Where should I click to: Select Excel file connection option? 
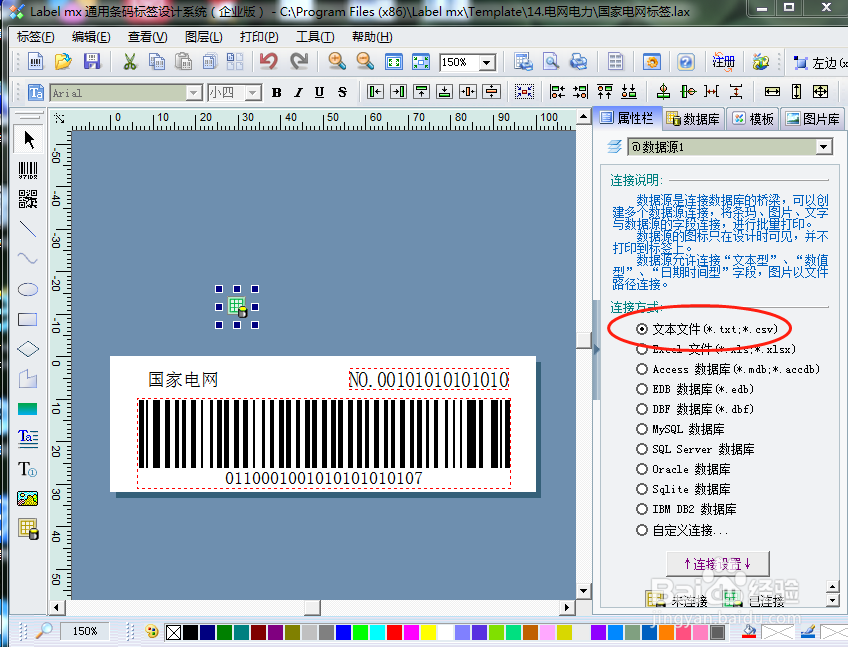point(716,349)
